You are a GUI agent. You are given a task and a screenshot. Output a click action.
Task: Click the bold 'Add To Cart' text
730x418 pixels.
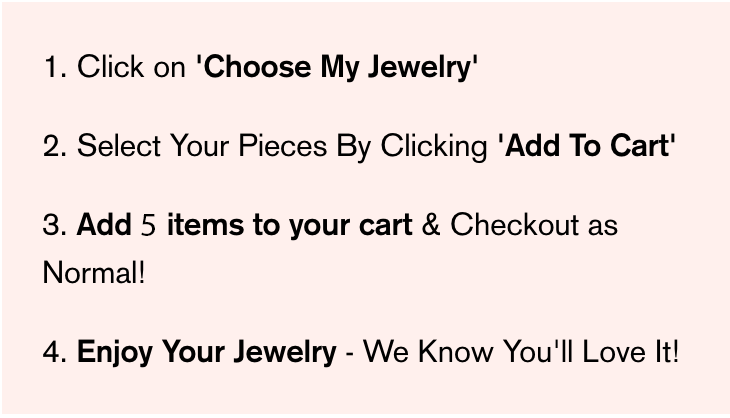pyautogui.click(x=587, y=146)
